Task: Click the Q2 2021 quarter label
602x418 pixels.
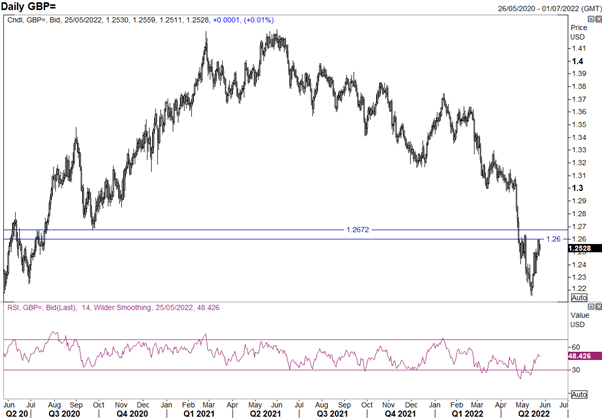Action: [265, 413]
